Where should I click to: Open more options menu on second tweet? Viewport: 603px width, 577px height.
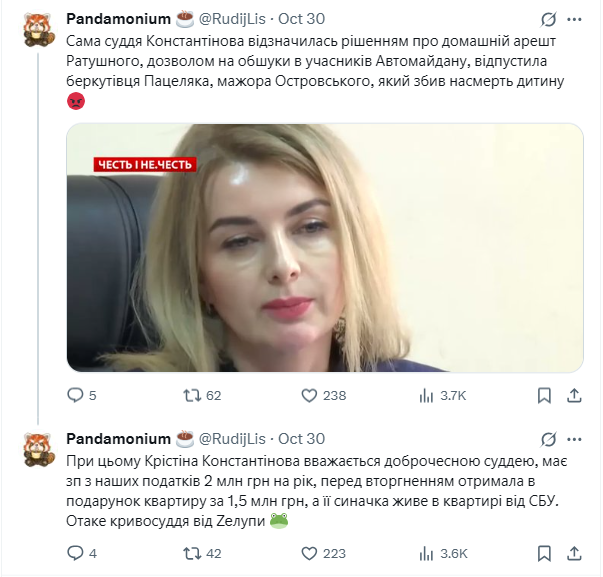(574, 439)
